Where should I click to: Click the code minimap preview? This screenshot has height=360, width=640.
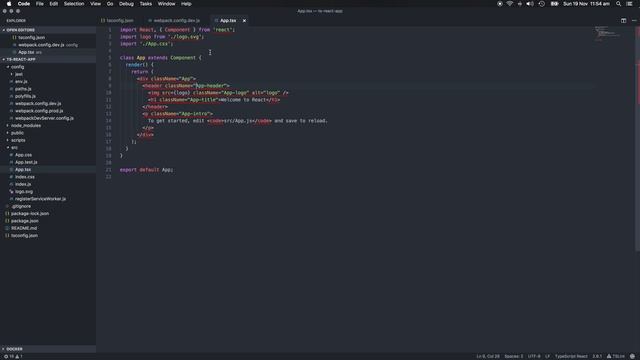[x=607, y=34]
